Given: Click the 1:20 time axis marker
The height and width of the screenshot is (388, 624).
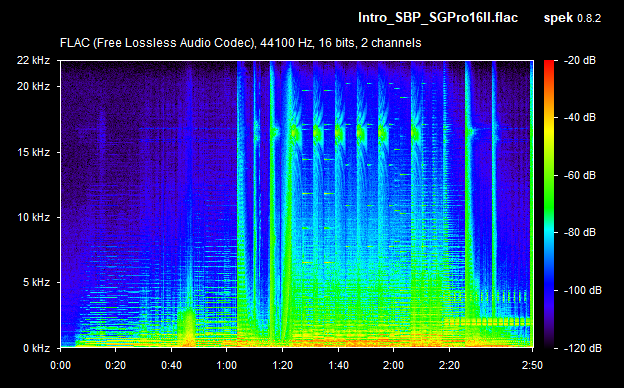Looking at the screenshot, I should point(283,365).
